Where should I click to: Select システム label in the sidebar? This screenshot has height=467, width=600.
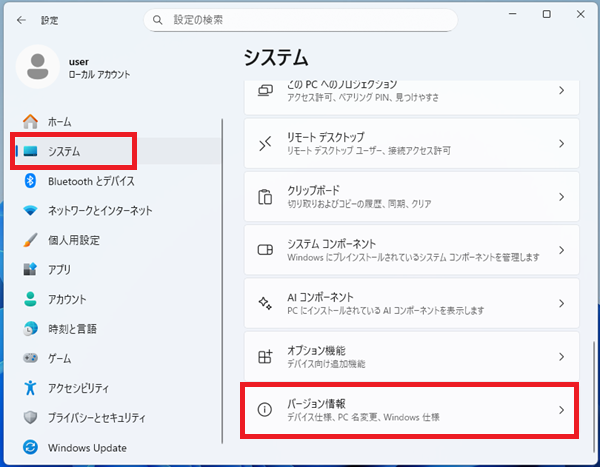64,152
